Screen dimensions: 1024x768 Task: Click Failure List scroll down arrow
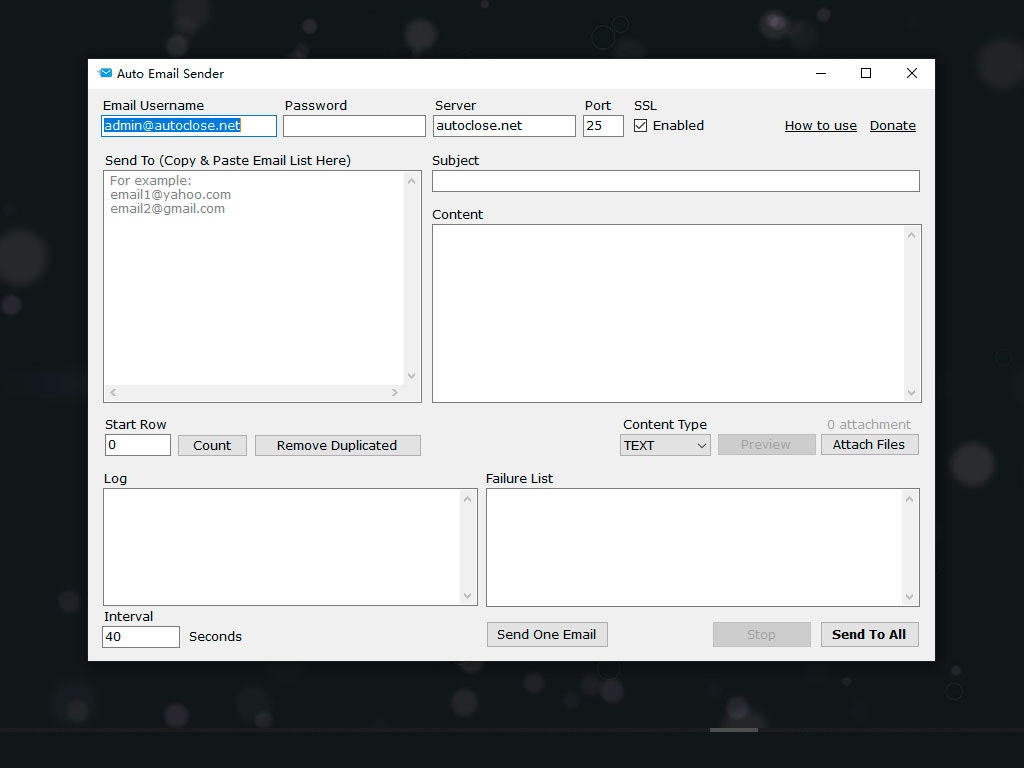pos(910,597)
